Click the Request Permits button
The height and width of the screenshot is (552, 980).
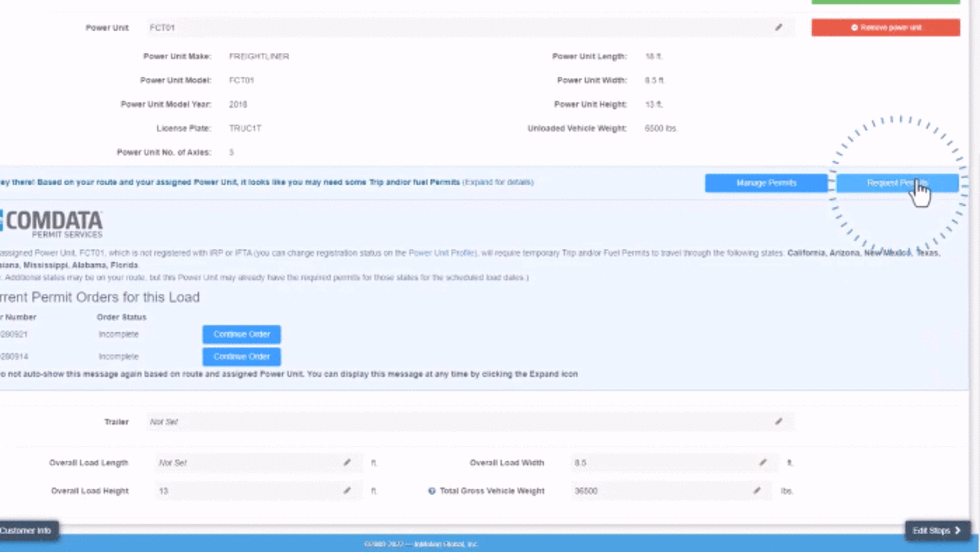[897, 183]
